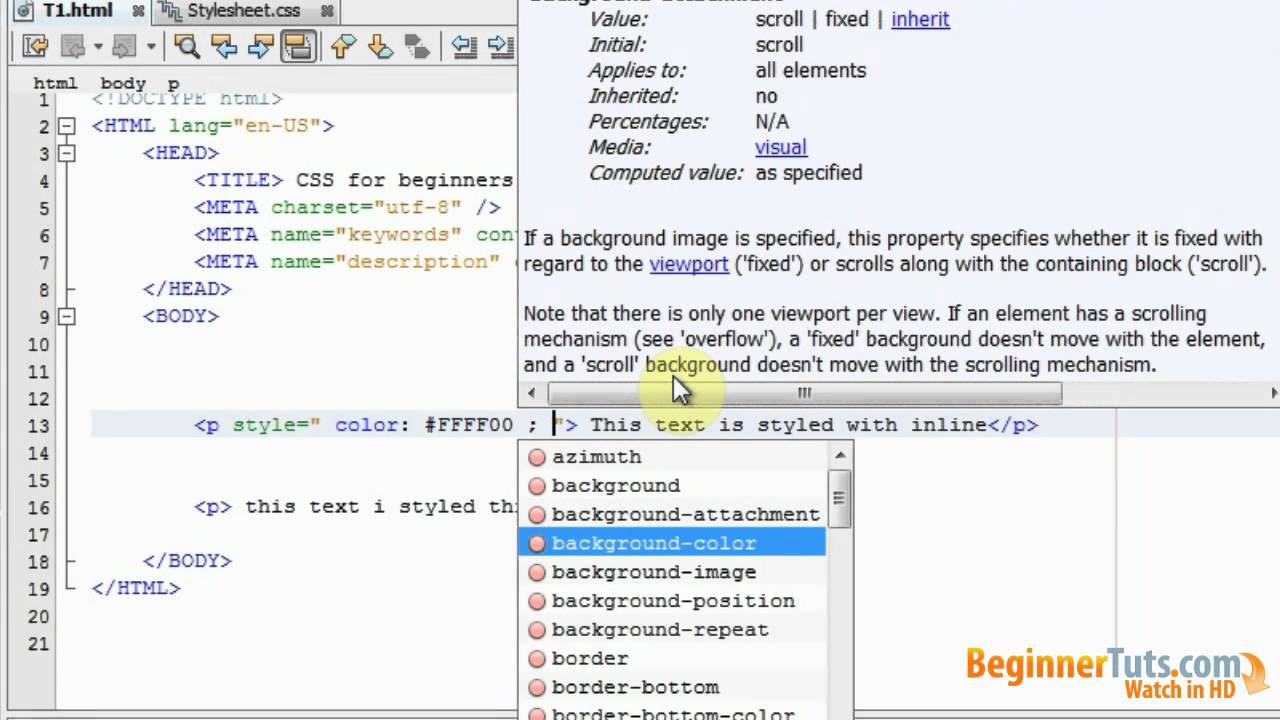The width and height of the screenshot is (1280, 720).
Task: Click the closing </BODY> tag
Action: [187, 561]
